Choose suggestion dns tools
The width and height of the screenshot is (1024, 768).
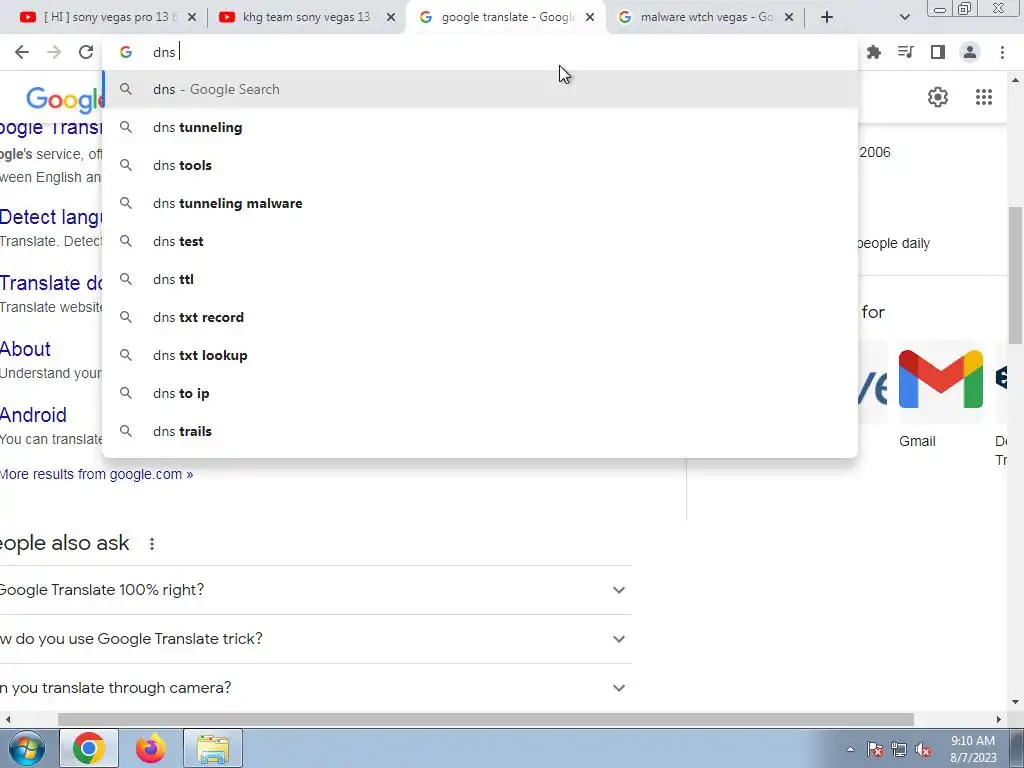click(480, 165)
